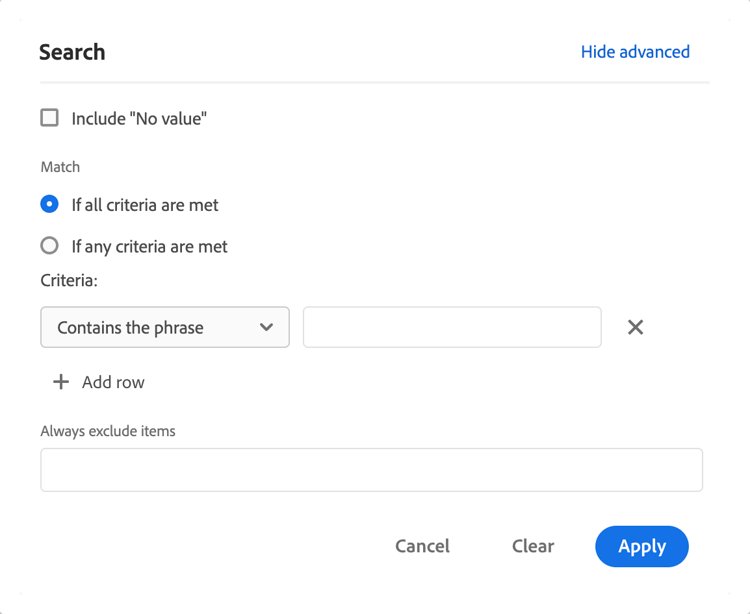Click the "Criteria:" label text
The height and width of the screenshot is (614, 750).
[x=69, y=281]
